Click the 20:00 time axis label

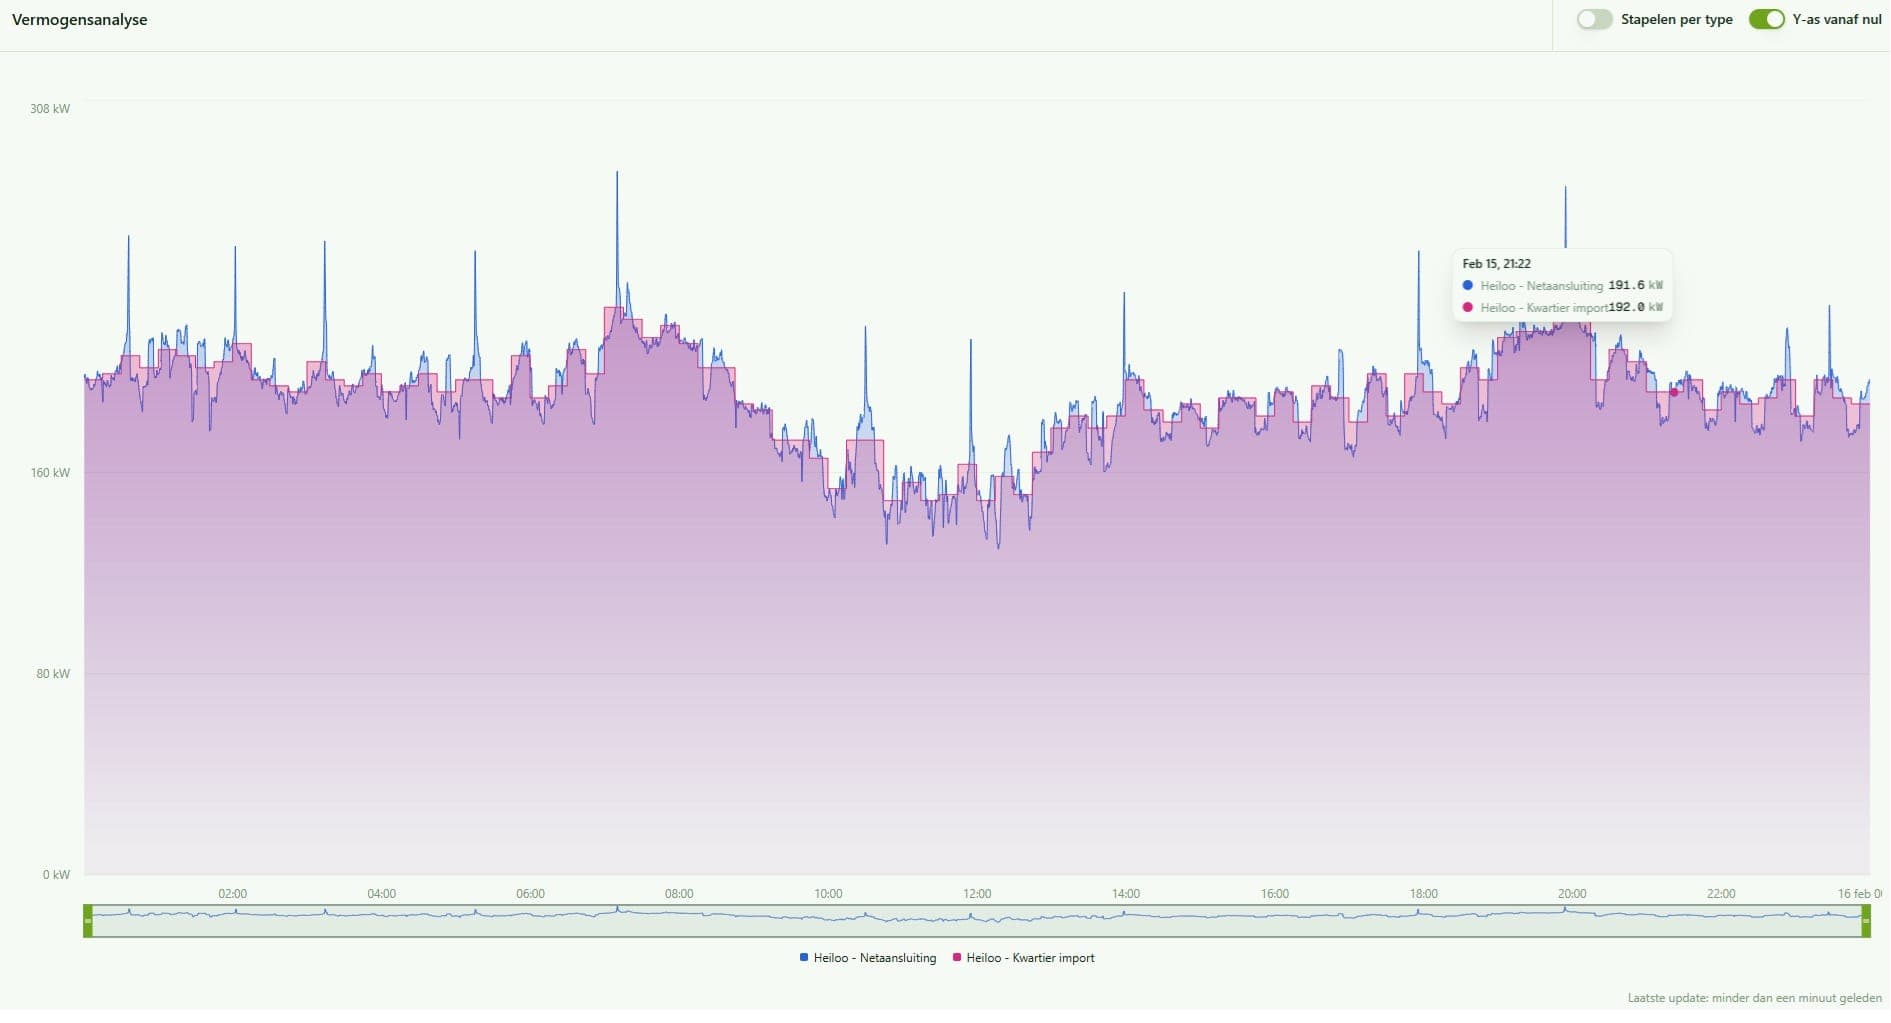(x=1572, y=894)
